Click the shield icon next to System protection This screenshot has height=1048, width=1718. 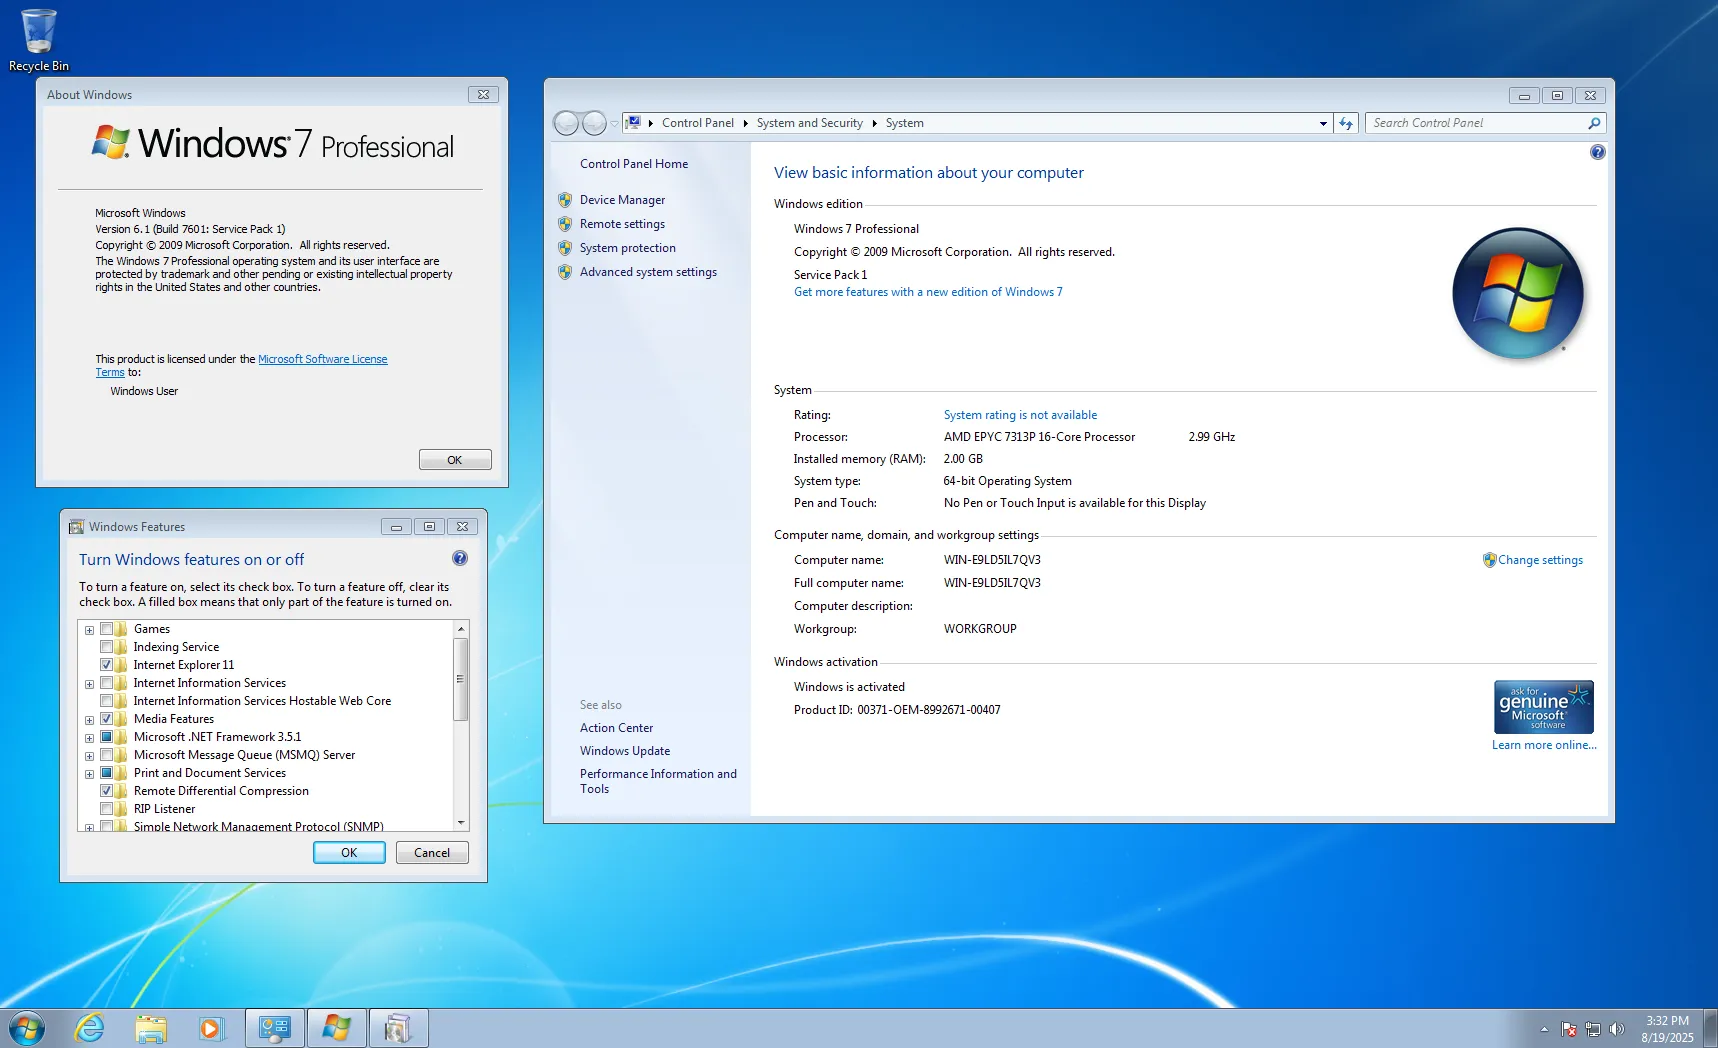tap(565, 248)
